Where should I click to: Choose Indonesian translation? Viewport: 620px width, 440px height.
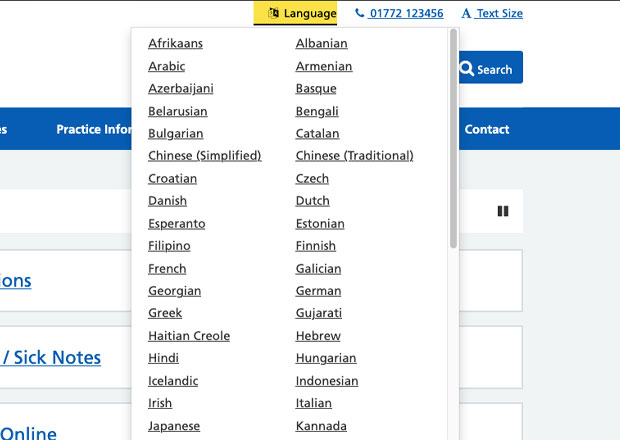tap(327, 381)
